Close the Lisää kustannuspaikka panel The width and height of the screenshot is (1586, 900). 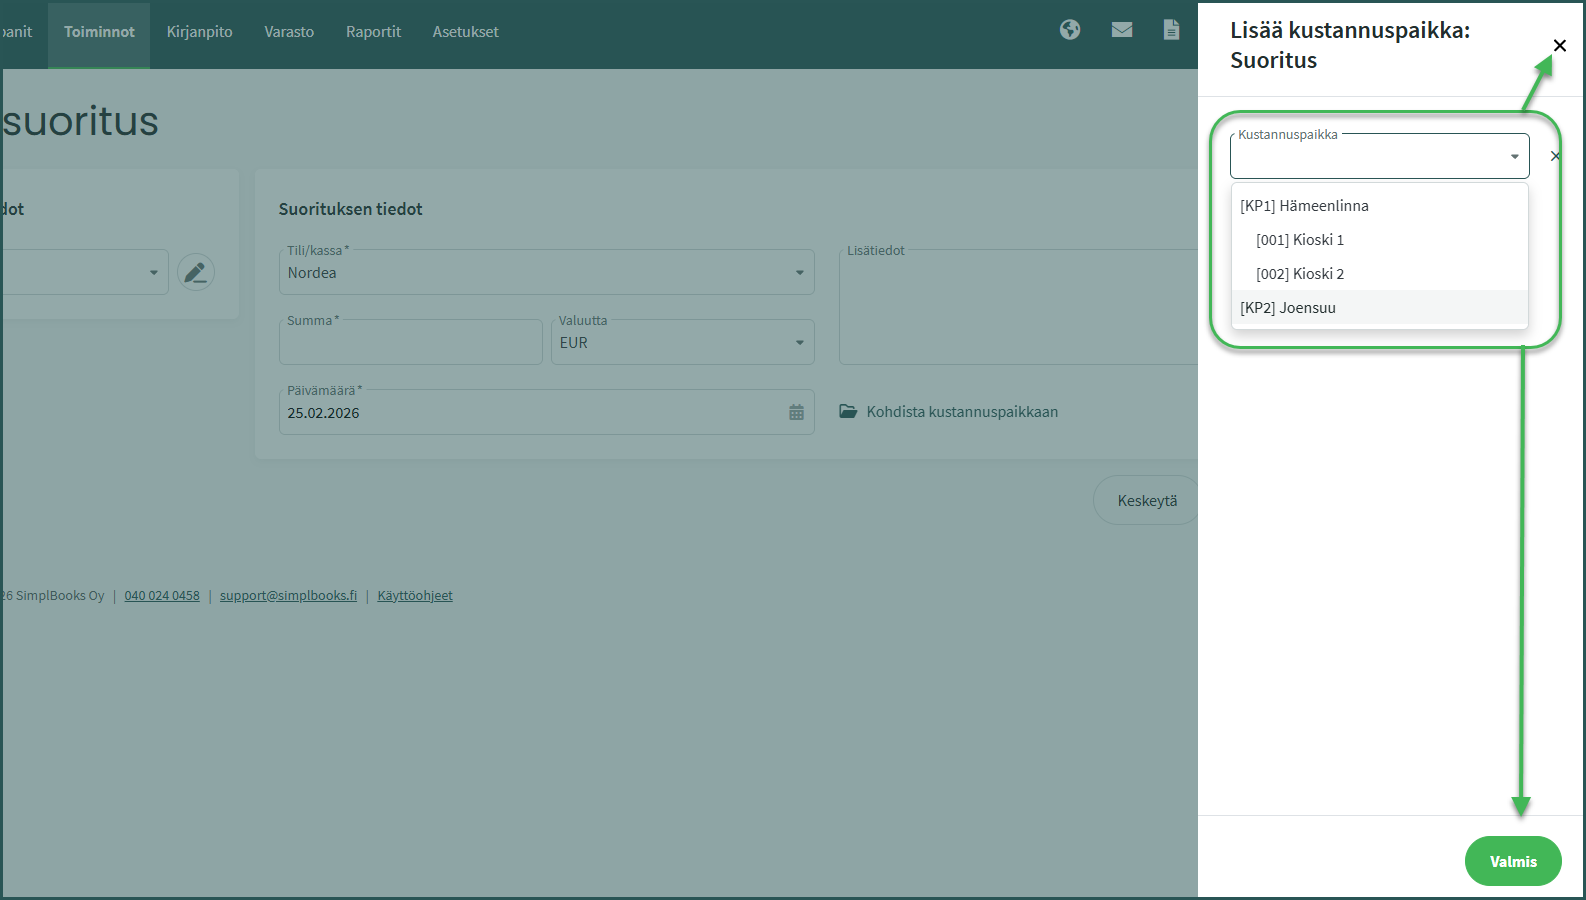[x=1559, y=46]
